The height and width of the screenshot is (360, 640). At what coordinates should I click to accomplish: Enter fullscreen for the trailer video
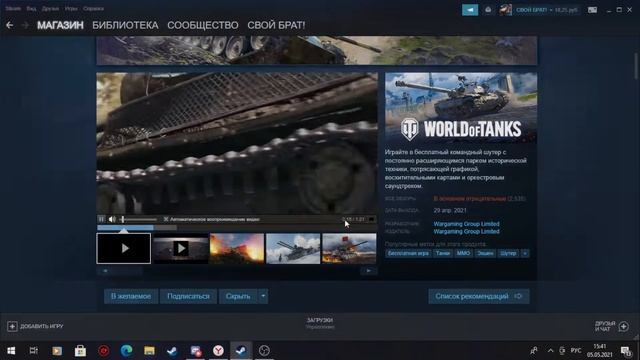point(371,219)
